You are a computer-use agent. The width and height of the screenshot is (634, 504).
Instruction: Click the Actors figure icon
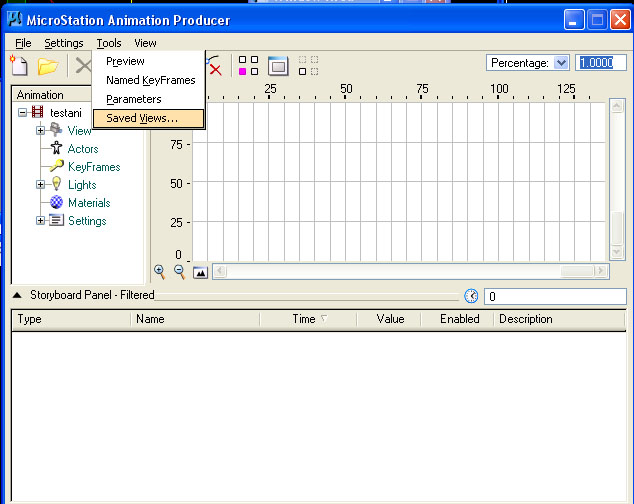56,148
